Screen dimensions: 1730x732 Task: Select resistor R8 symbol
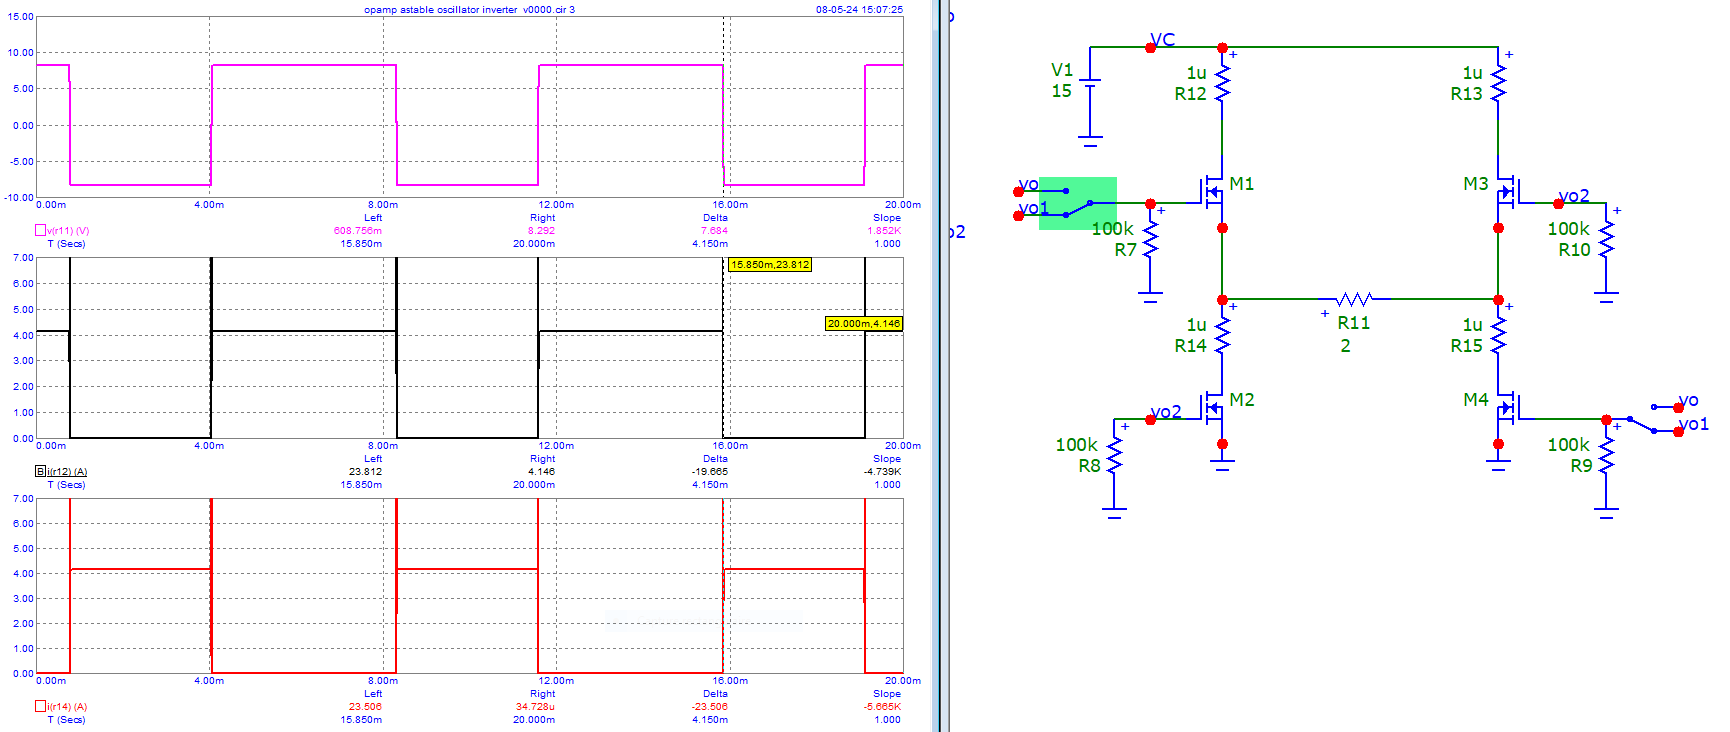1114,456
